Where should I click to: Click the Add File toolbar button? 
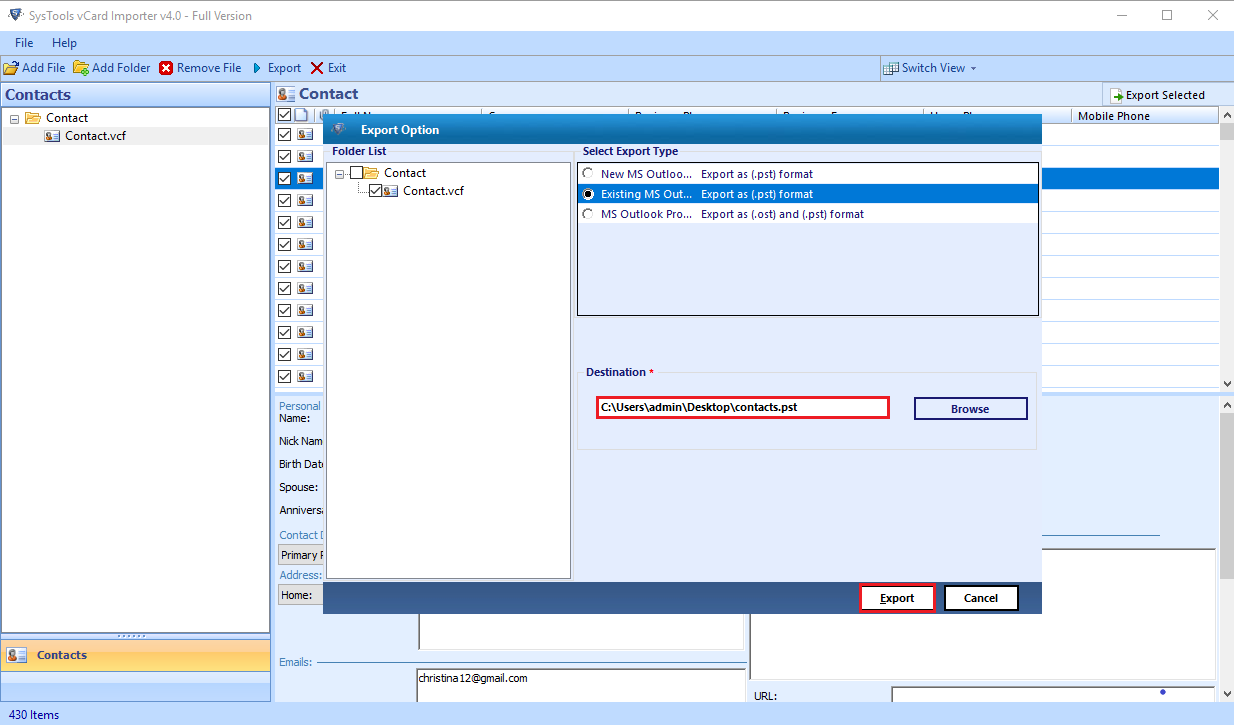click(x=35, y=68)
